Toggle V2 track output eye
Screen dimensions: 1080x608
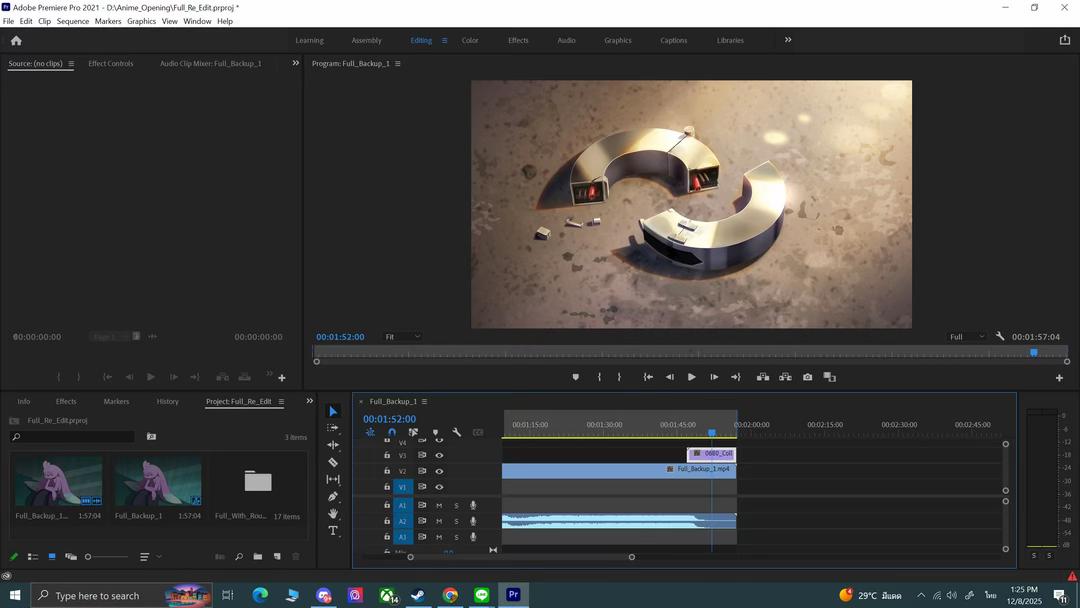pos(439,472)
